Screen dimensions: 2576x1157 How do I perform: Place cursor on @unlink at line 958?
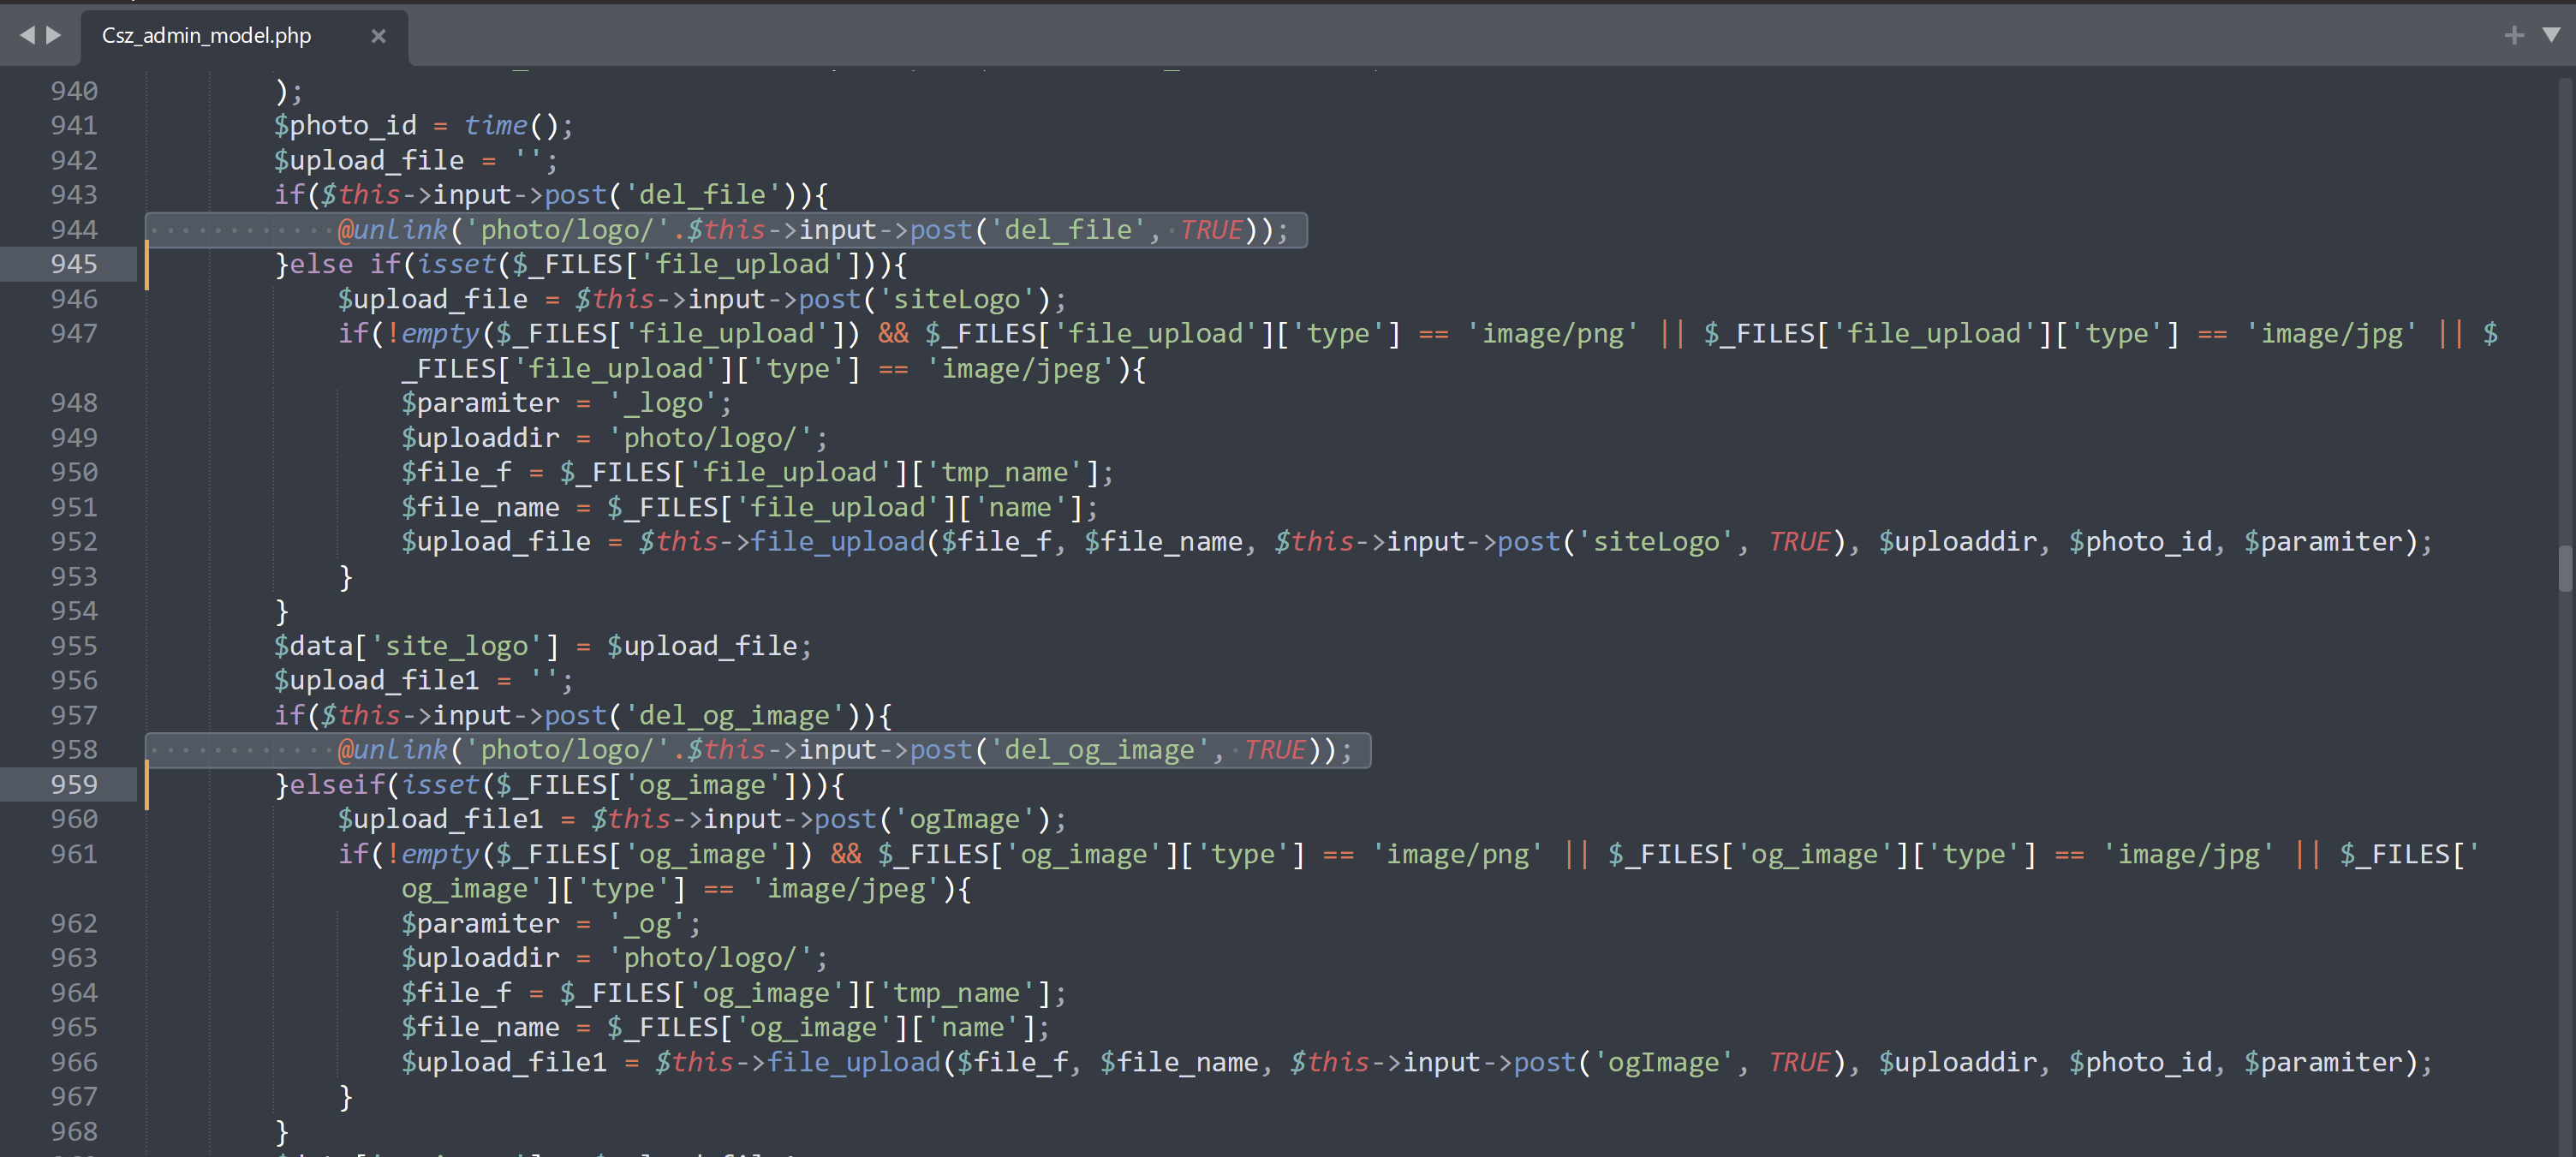[393, 750]
